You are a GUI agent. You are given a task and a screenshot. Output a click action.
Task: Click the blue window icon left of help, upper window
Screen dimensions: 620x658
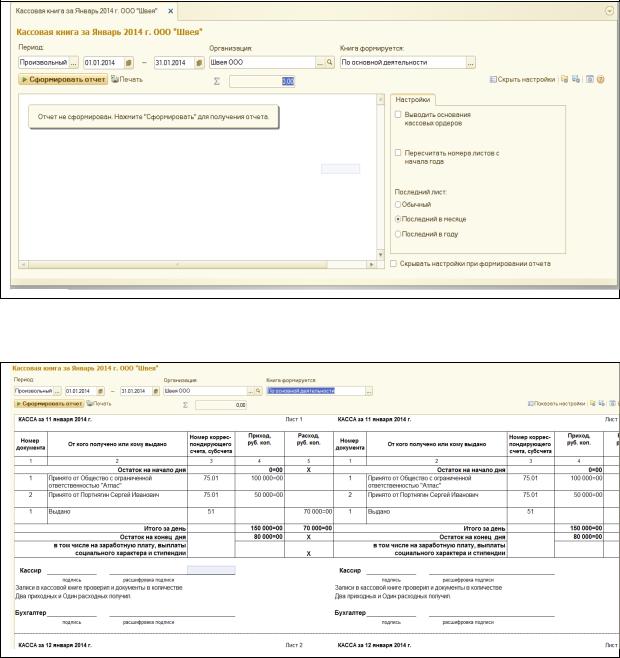tap(590, 79)
